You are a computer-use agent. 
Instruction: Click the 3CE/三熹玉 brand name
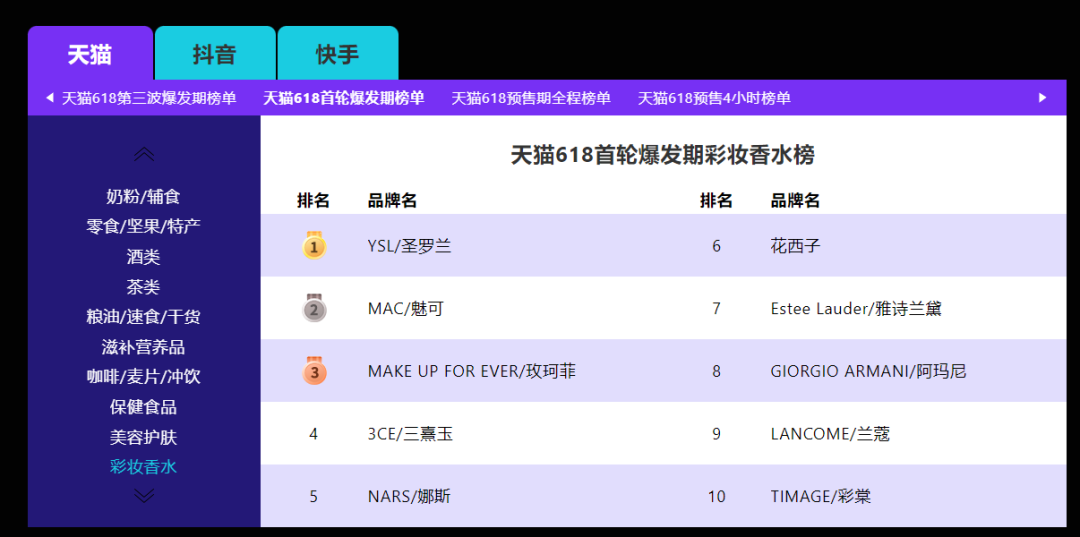tap(411, 434)
